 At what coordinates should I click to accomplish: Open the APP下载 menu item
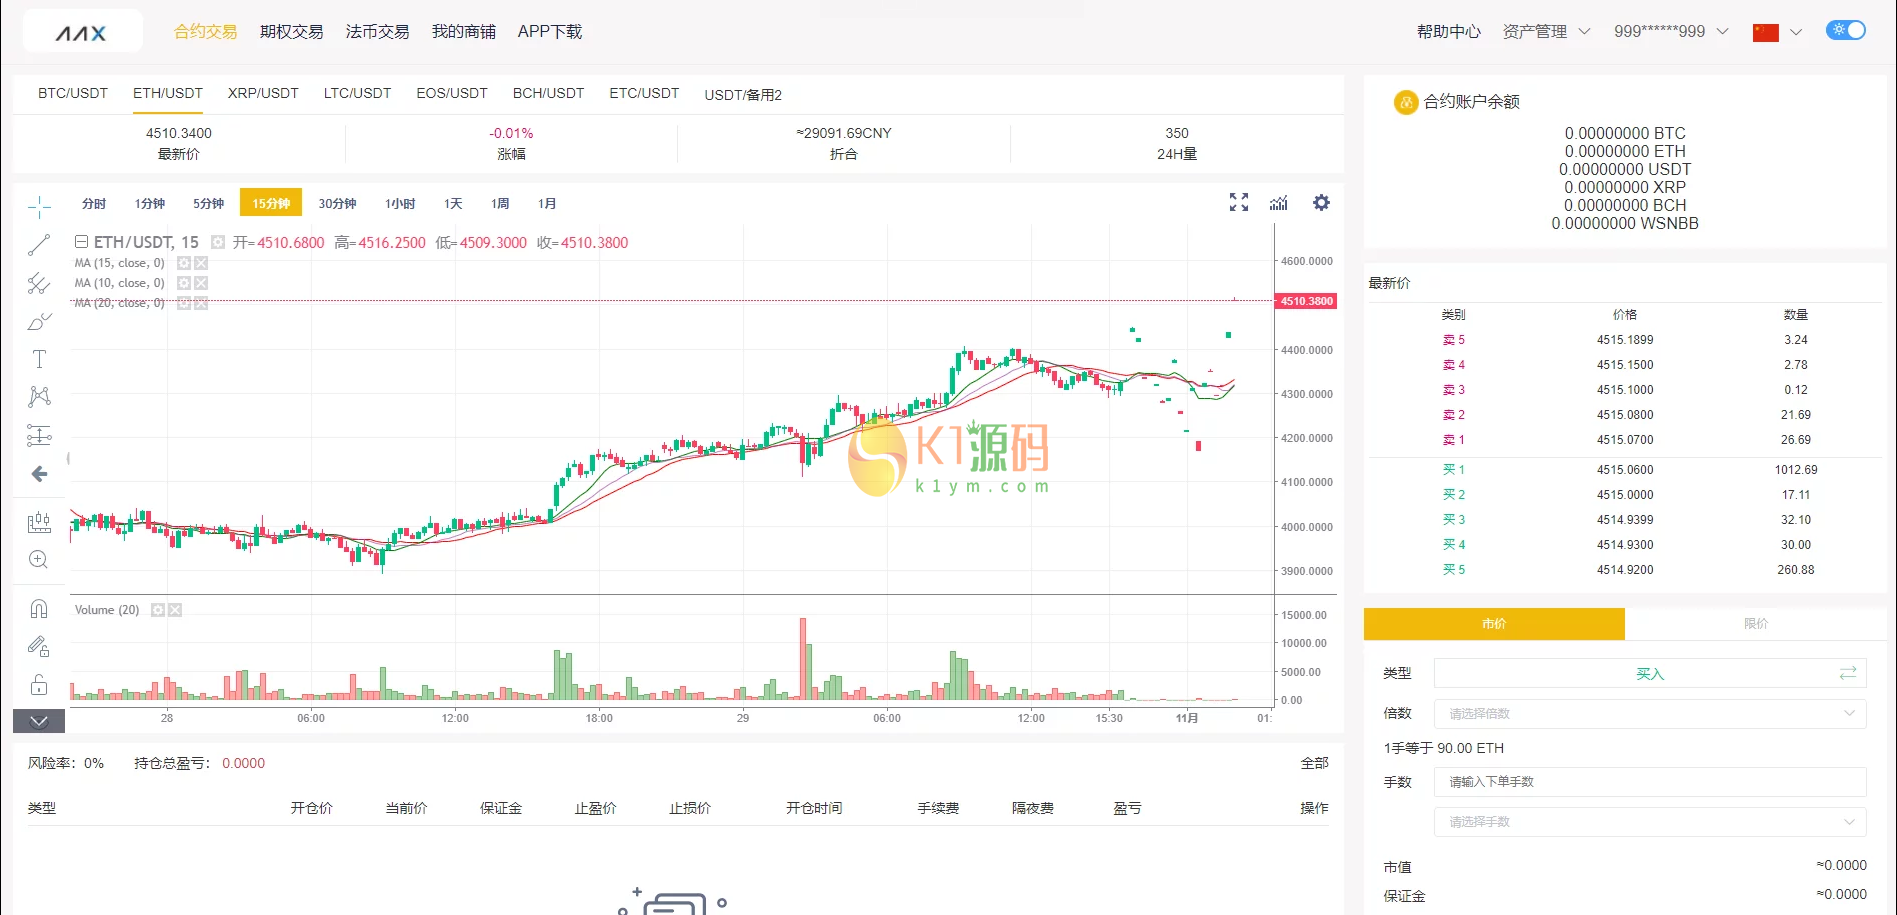(550, 32)
